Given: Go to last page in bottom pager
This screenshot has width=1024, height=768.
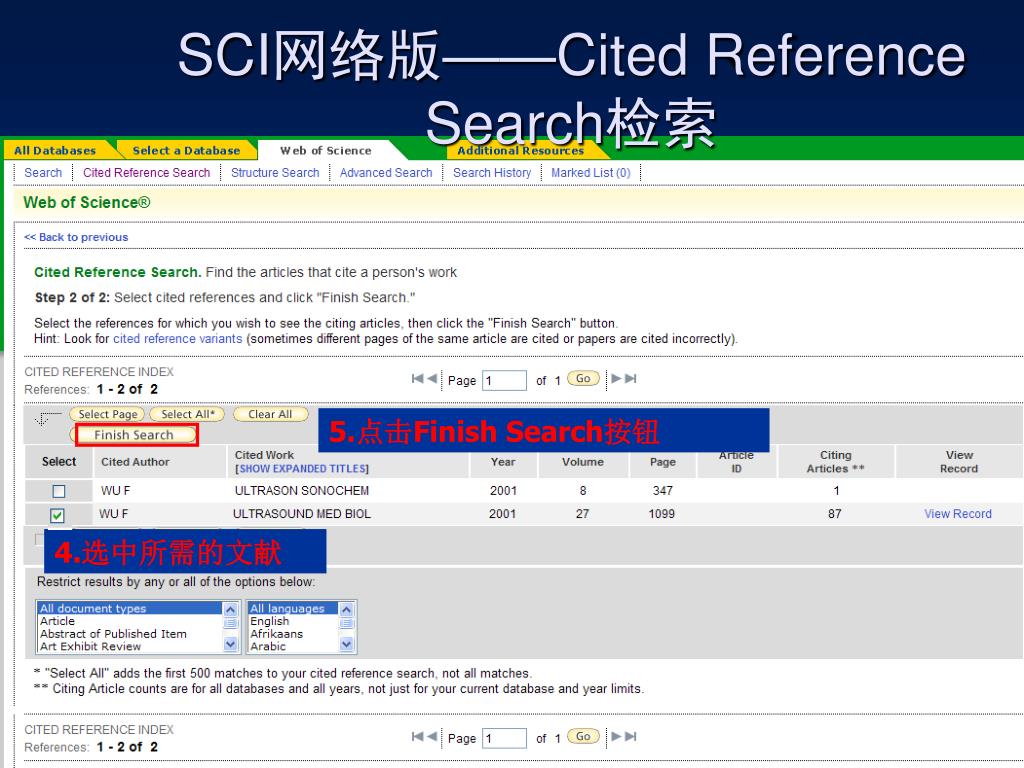Looking at the screenshot, I should pos(630,737).
